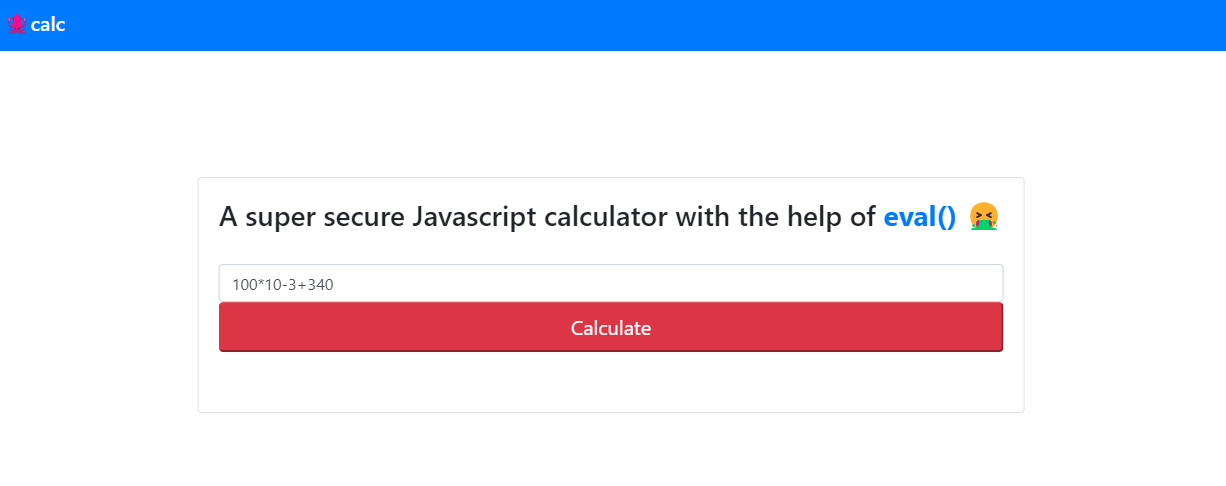This screenshot has height=486, width=1226.
Task: Click the pink octopus logo icon
Action: pos(16,24)
